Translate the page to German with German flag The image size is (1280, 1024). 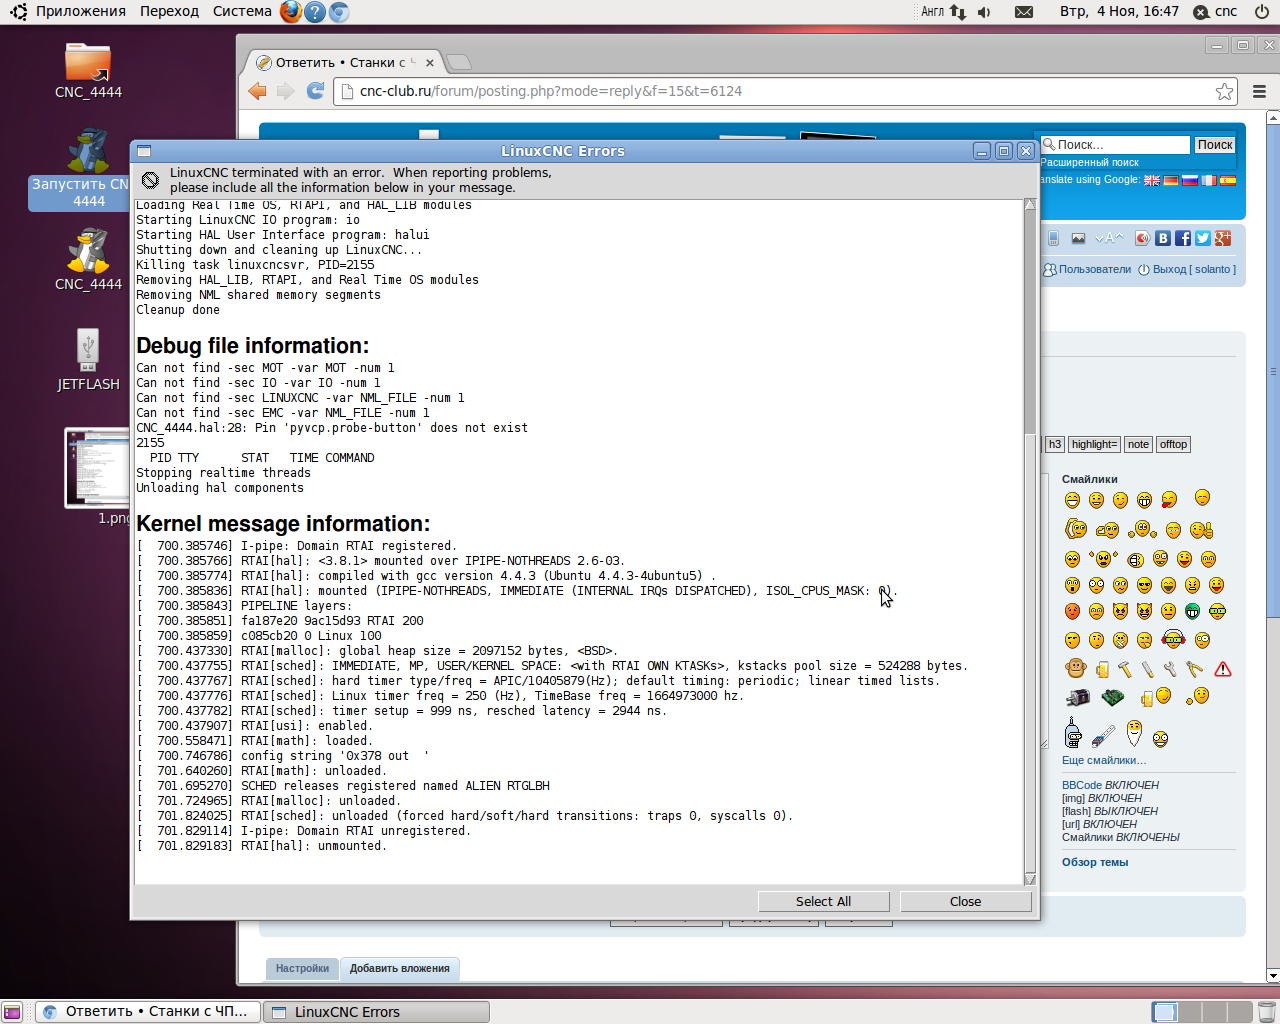1171,180
